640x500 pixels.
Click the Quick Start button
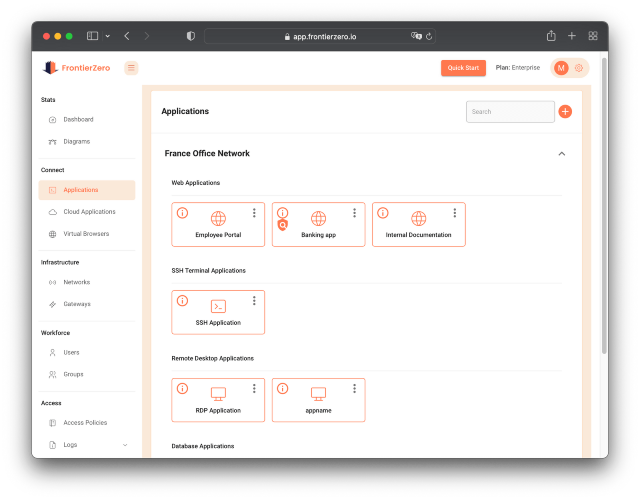463,68
